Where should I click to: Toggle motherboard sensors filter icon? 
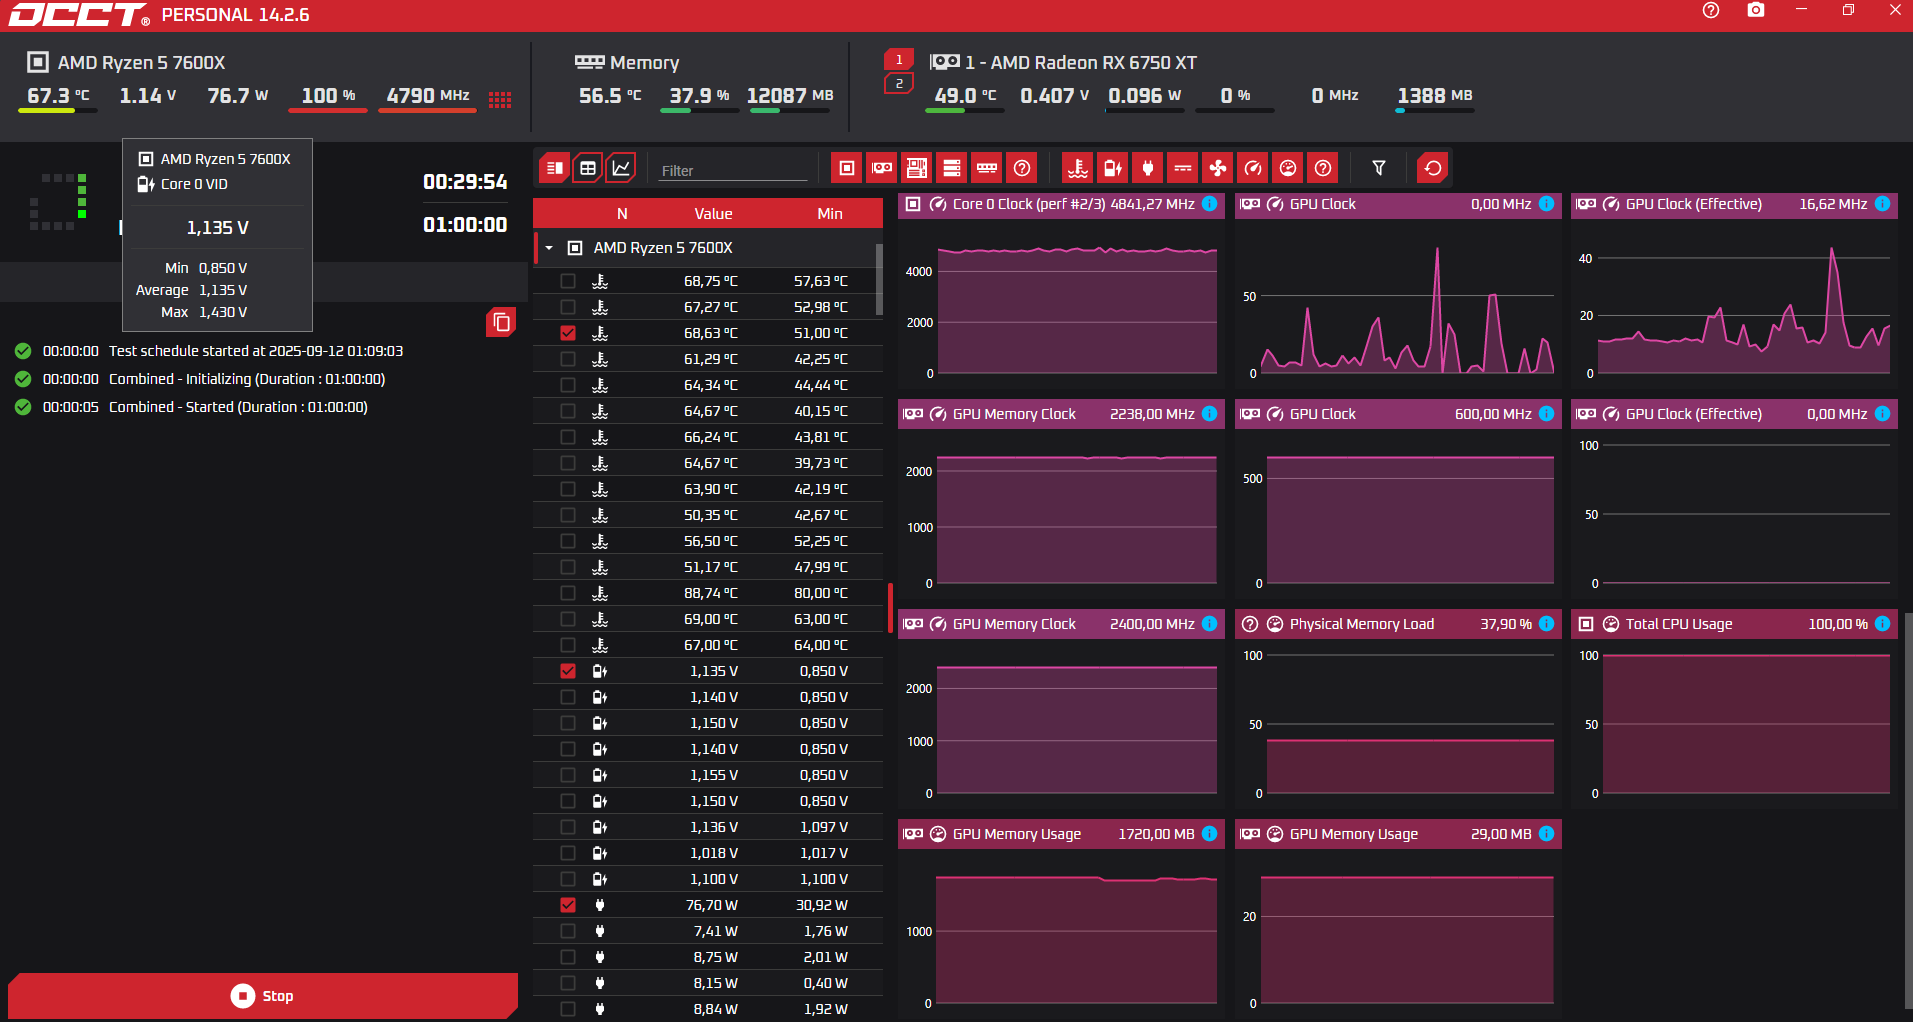pyautogui.click(x=917, y=168)
